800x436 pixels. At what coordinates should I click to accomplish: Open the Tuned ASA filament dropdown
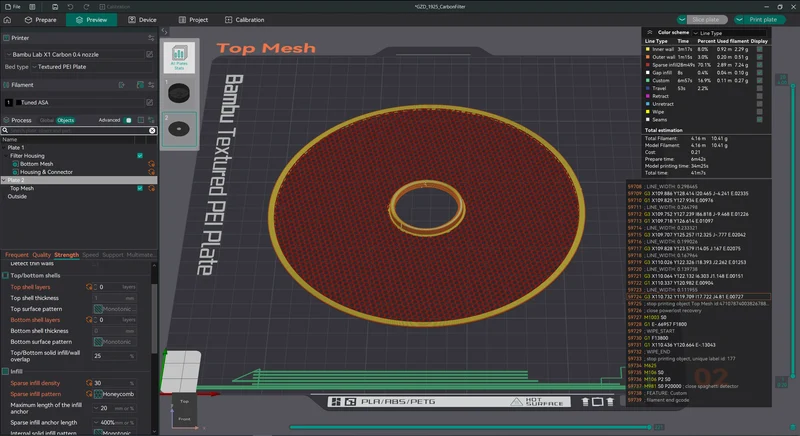79,102
